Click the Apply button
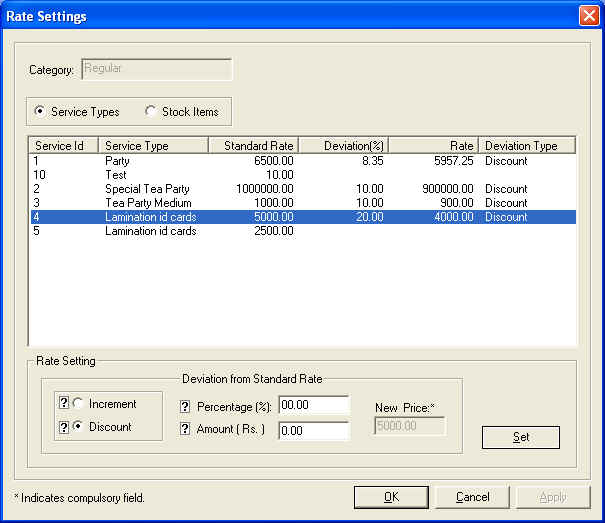The height and width of the screenshot is (523, 605). pyautogui.click(x=553, y=497)
